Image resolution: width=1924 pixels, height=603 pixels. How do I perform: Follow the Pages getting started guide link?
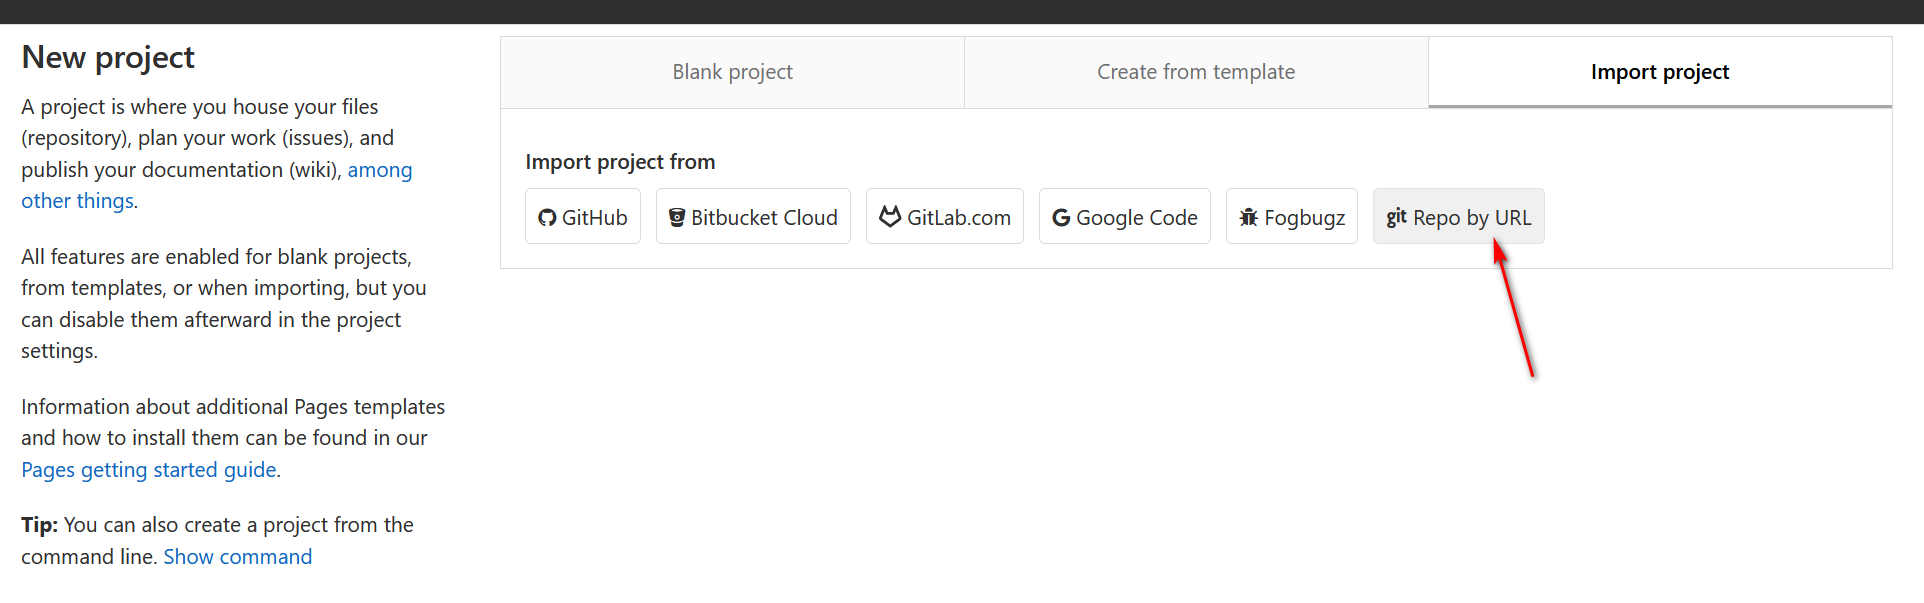(x=149, y=470)
